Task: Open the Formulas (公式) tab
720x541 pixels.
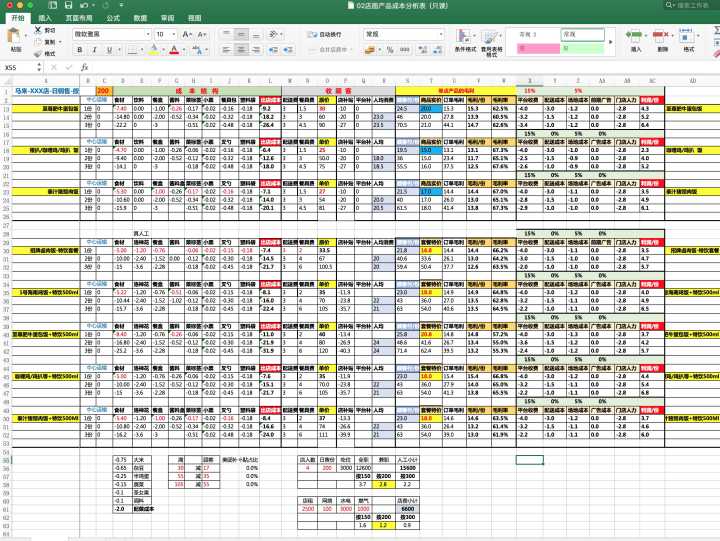Action: 113,18
